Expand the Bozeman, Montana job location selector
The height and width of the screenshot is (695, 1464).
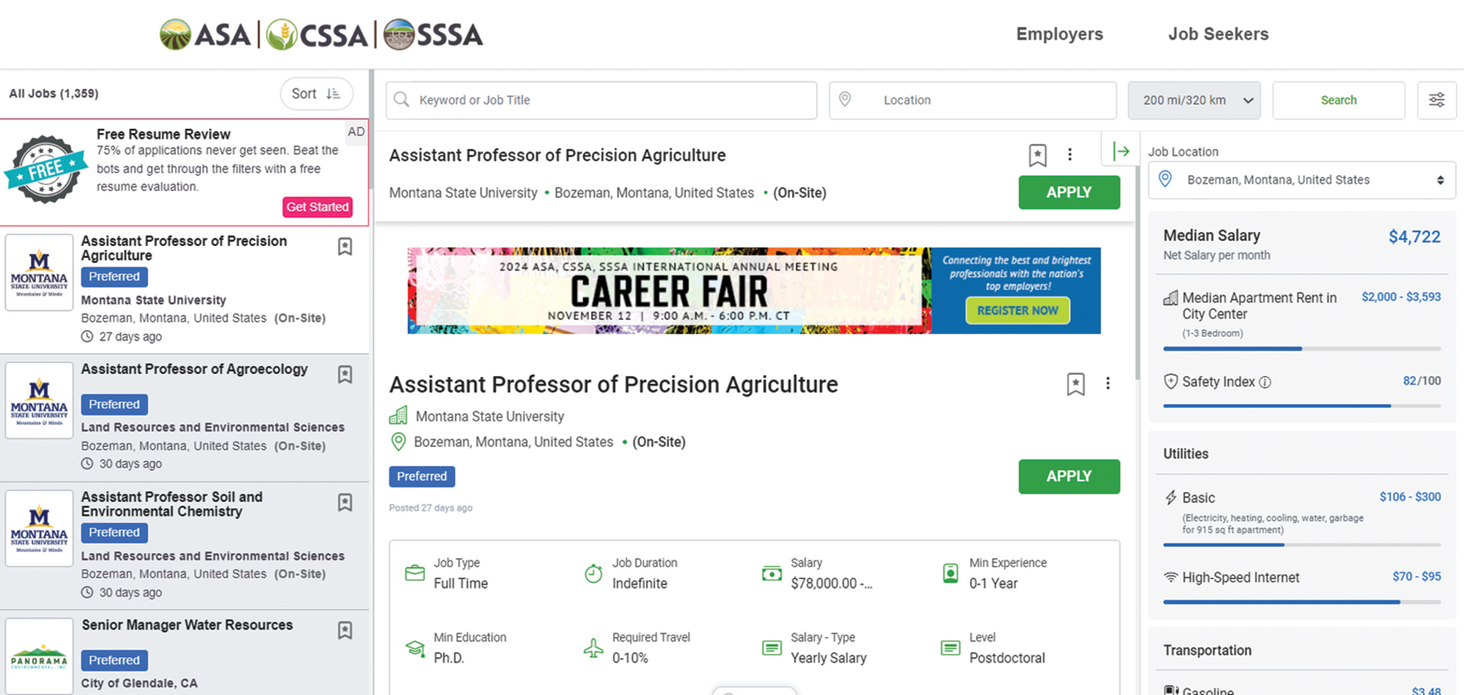[1302, 180]
